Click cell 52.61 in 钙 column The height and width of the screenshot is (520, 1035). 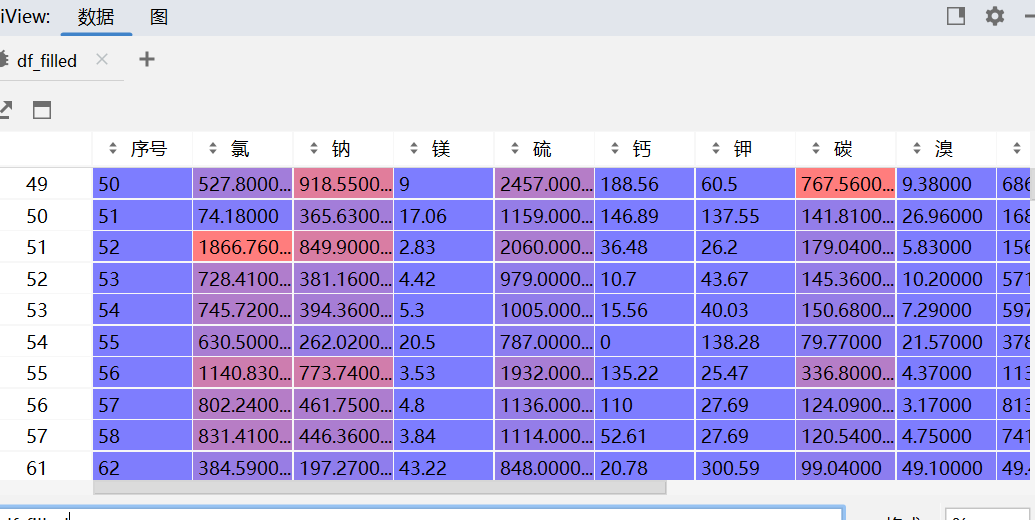click(644, 436)
